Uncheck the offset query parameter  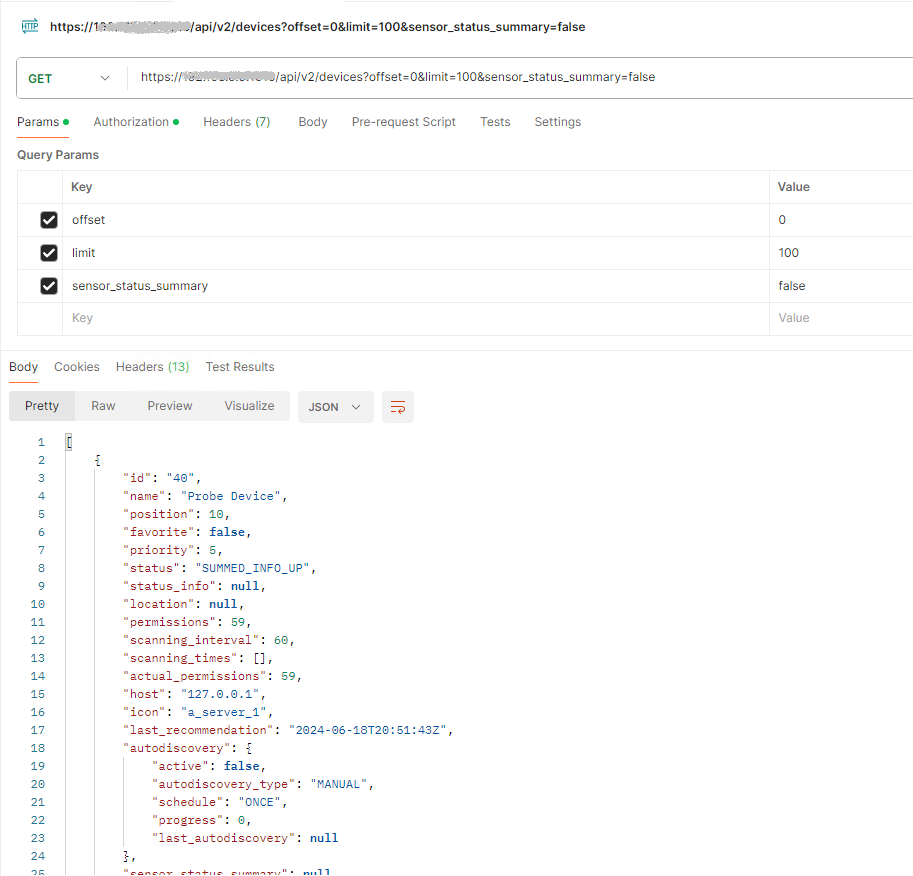(48, 220)
